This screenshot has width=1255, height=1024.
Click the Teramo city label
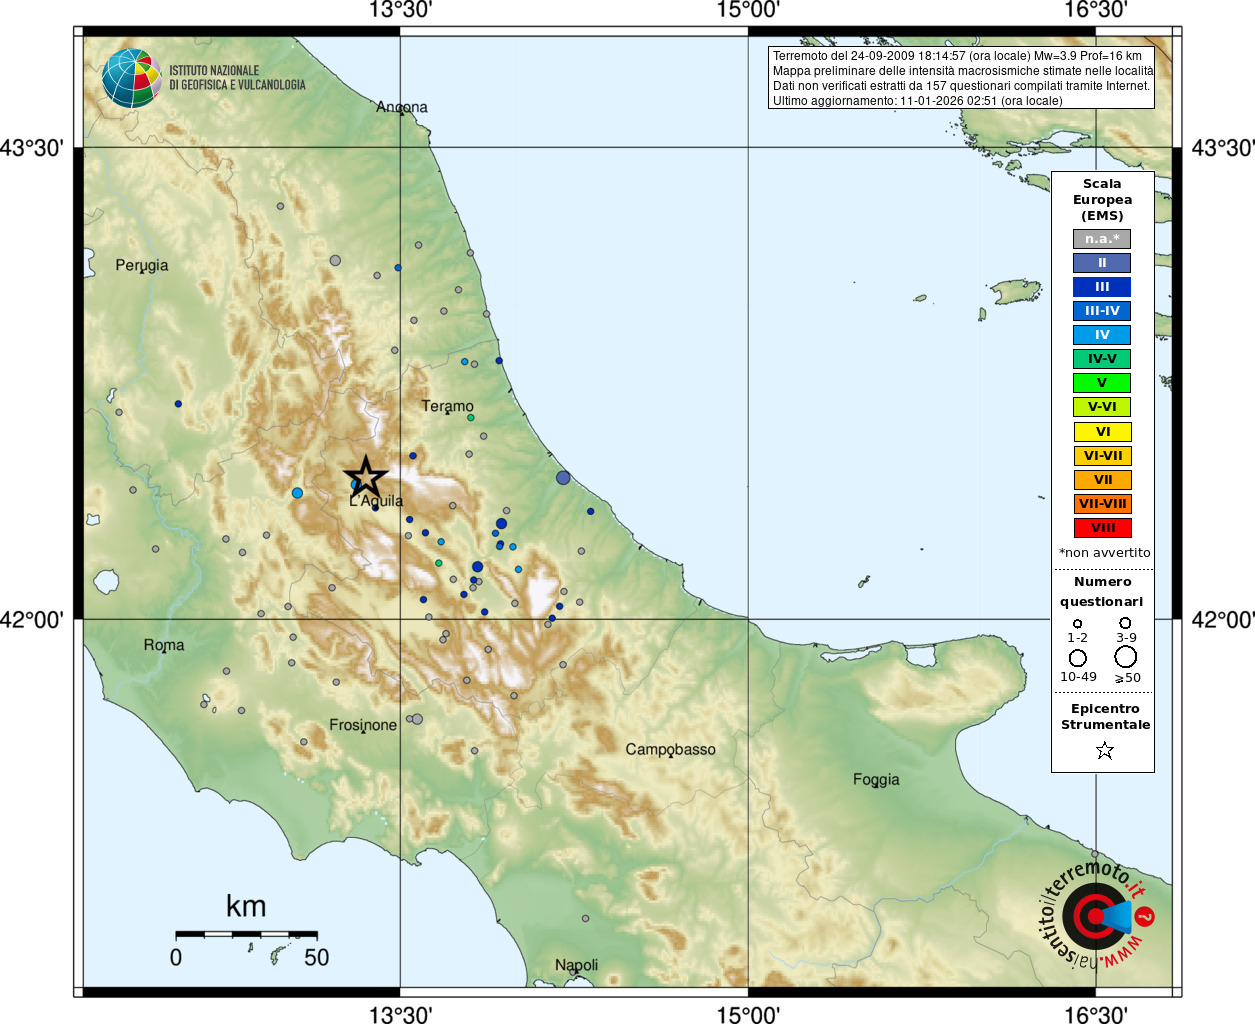[x=447, y=406]
